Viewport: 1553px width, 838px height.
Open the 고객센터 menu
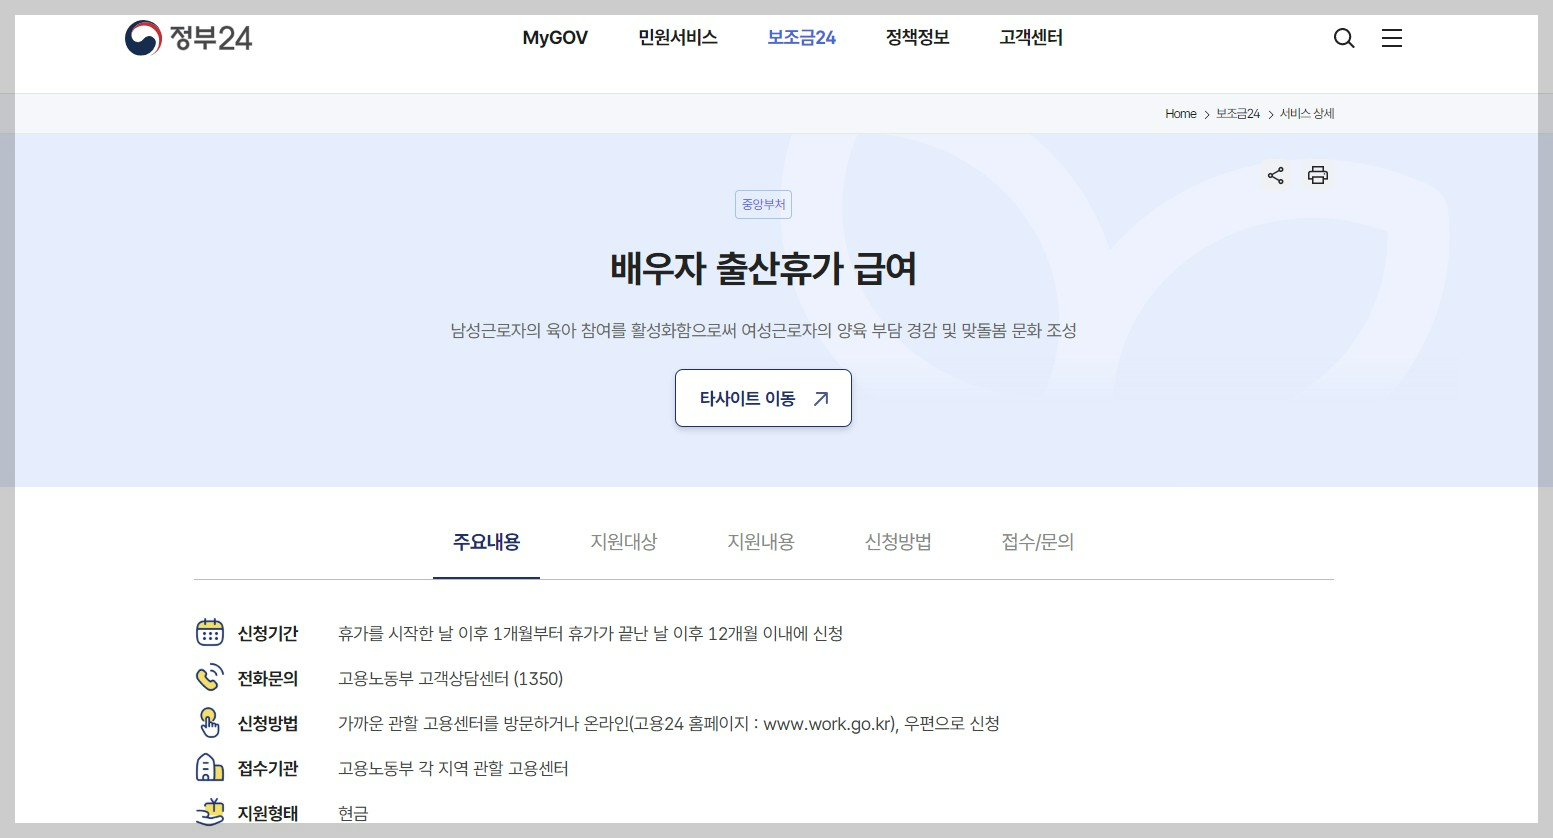point(1031,38)
